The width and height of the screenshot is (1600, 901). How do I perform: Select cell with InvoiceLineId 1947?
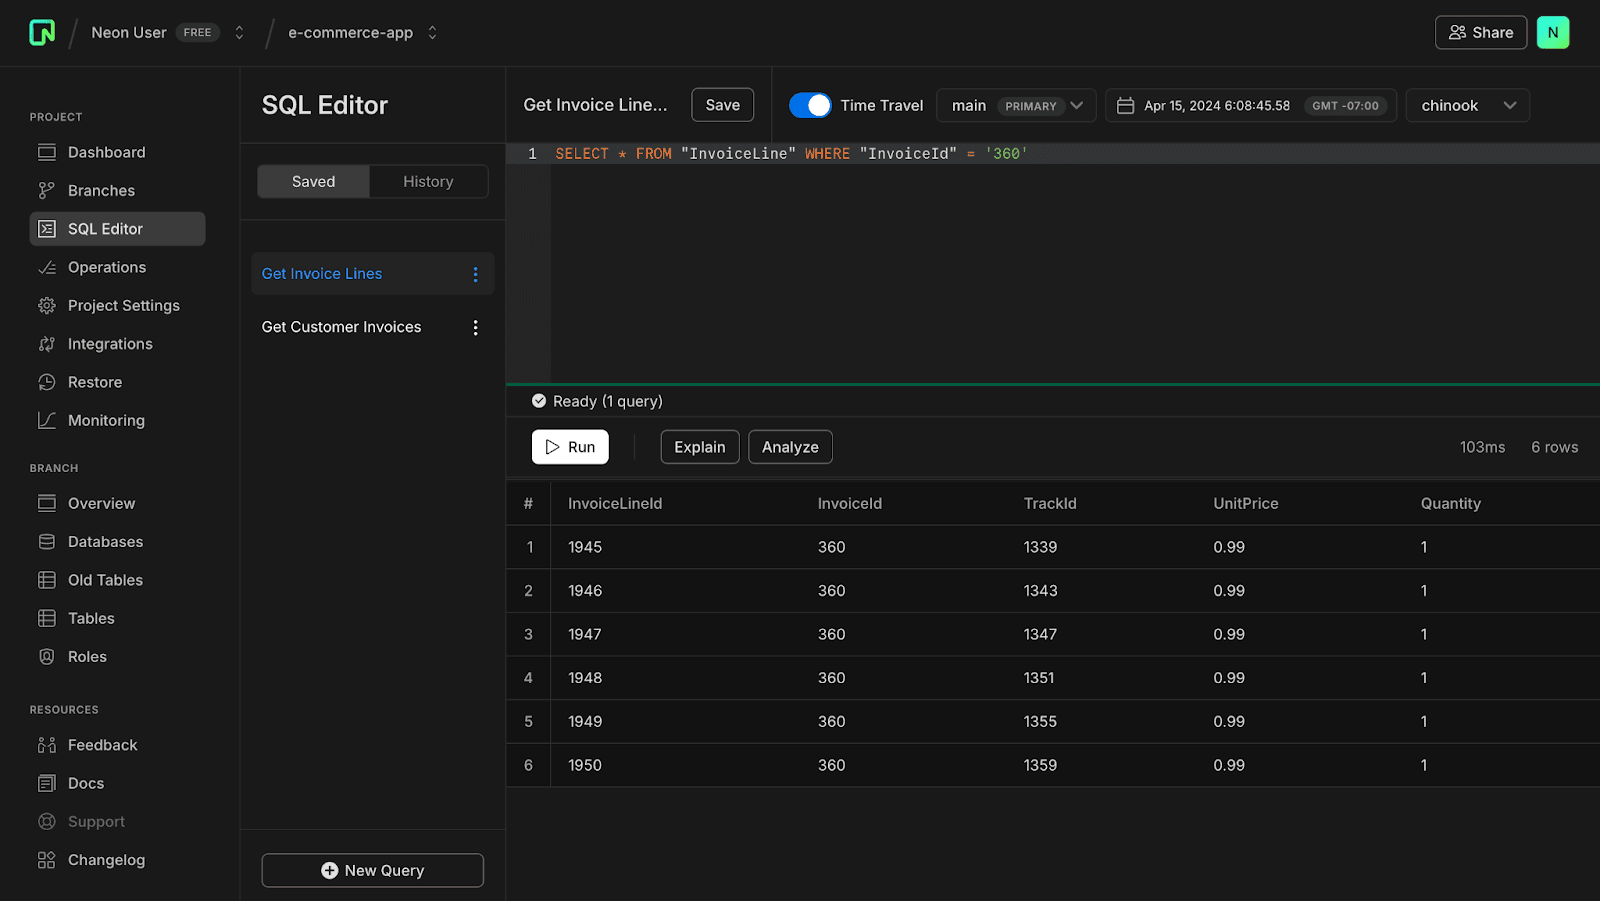point(585,634)
